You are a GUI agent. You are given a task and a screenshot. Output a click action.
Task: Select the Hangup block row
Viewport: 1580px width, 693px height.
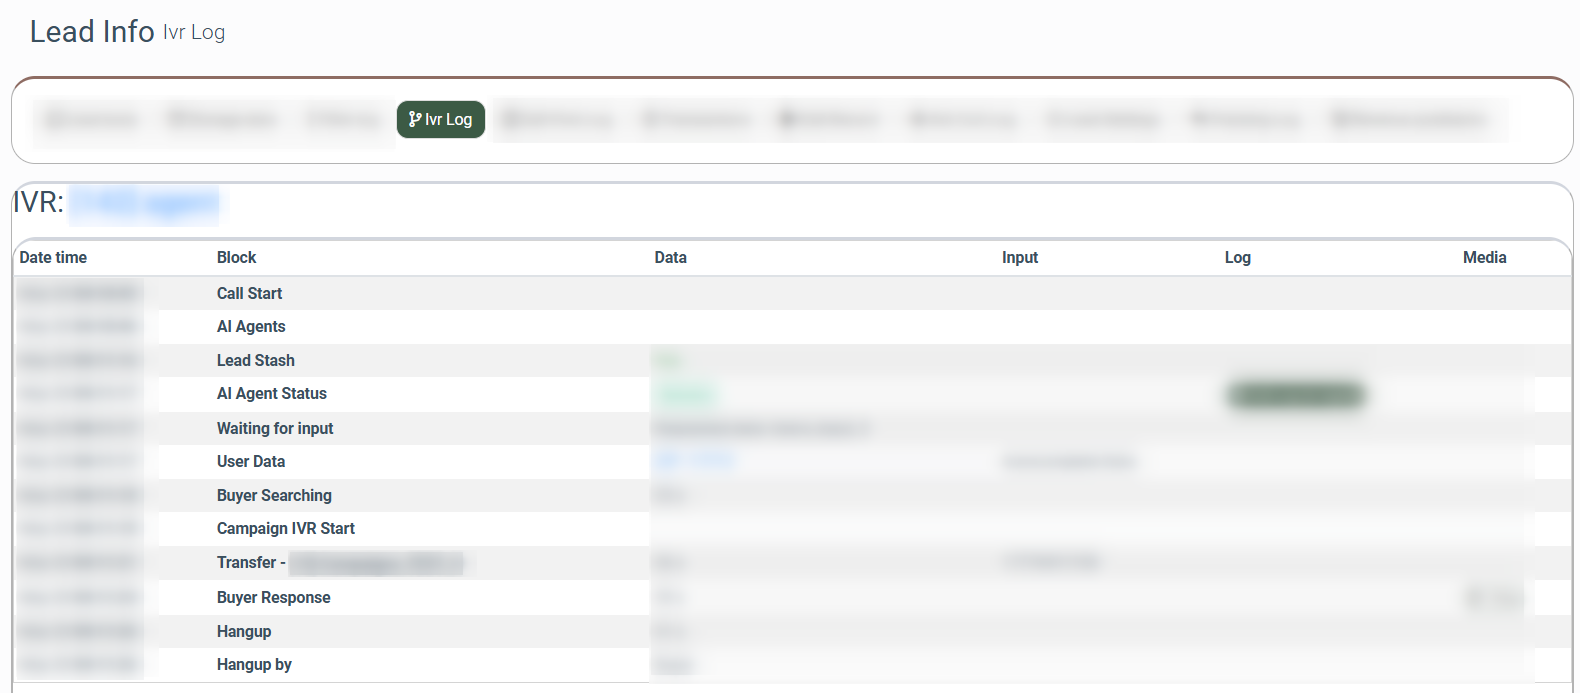244,631
